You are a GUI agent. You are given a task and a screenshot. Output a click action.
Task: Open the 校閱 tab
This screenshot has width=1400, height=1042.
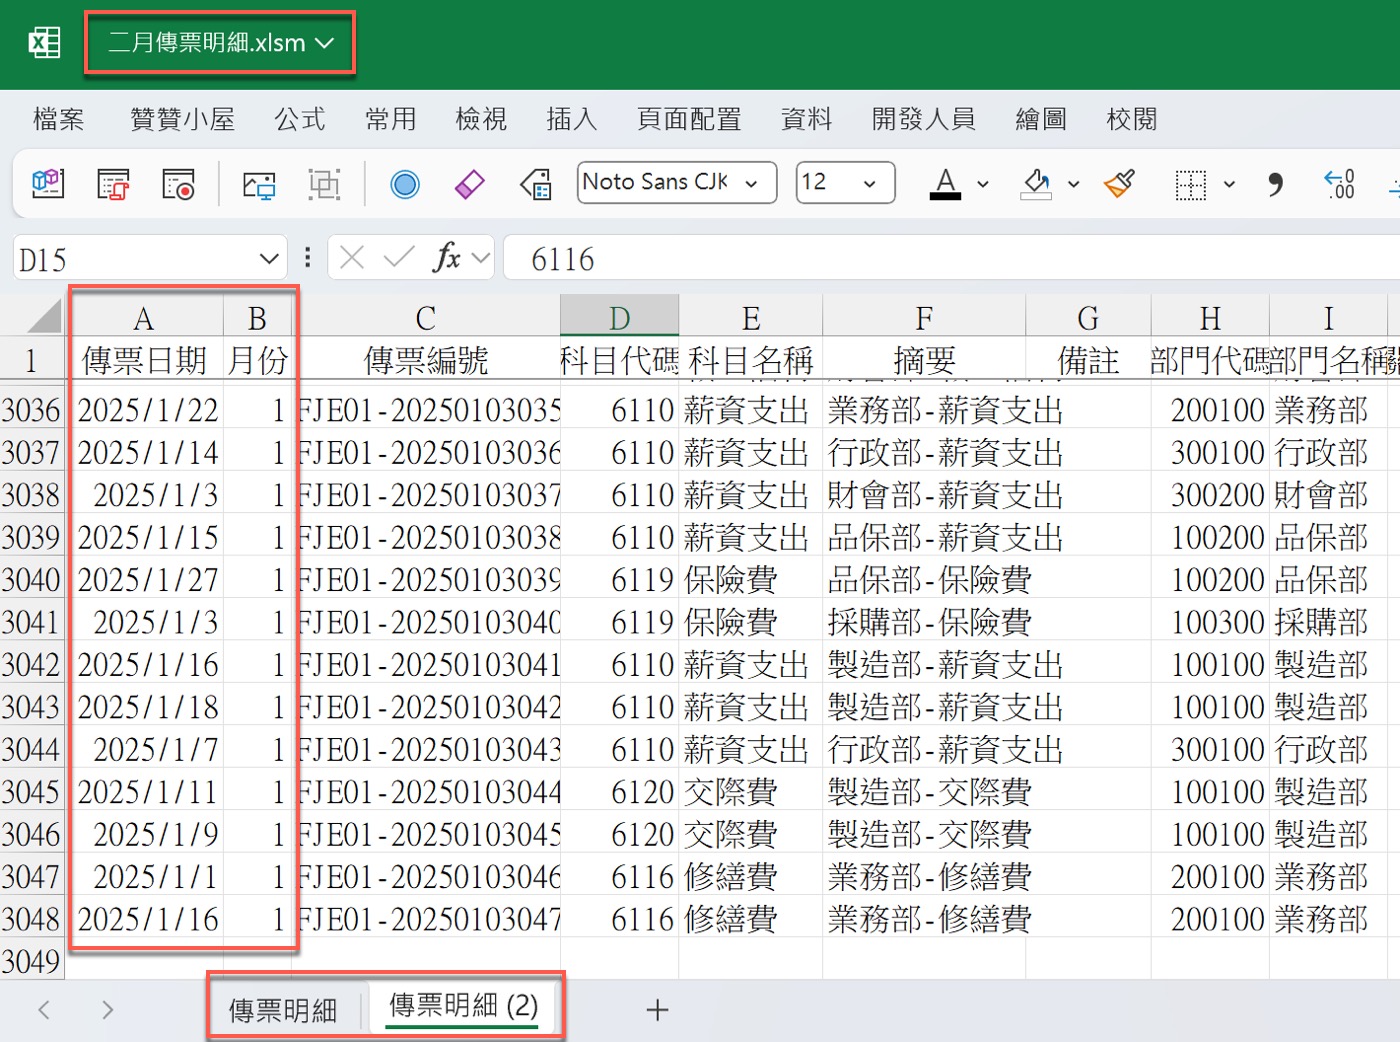pyautogui.click(x=1132, y=119)
